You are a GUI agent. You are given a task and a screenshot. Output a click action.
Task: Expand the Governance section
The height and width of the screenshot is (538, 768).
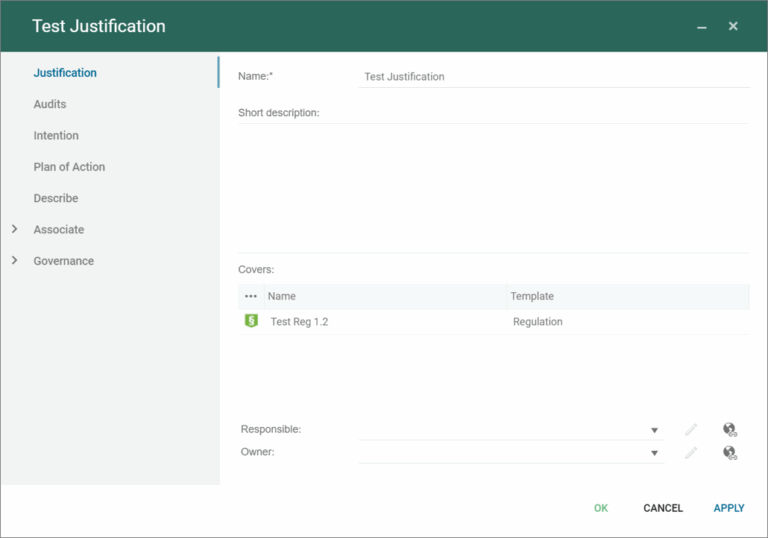(x=14, y=261)
